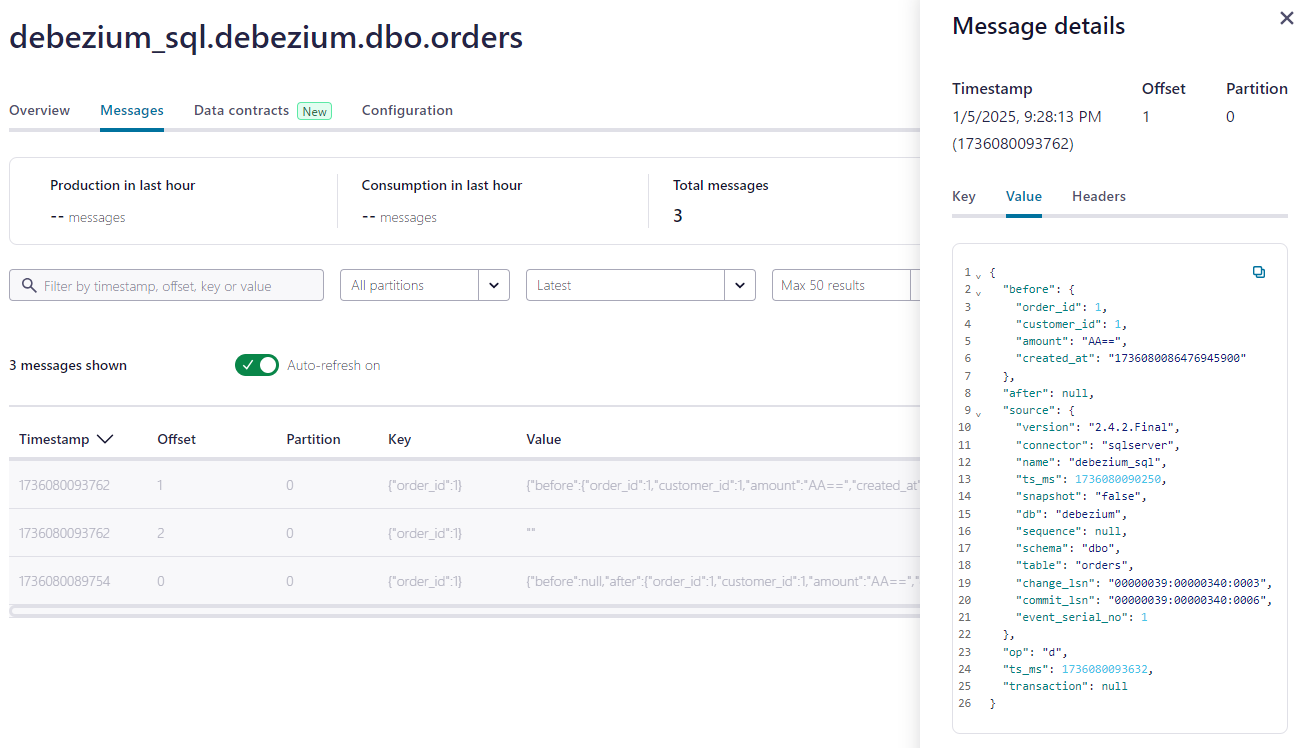Screen dimensions: 1303x748
Task: Focus the filter by timestamp input
Action: [167, 285]
